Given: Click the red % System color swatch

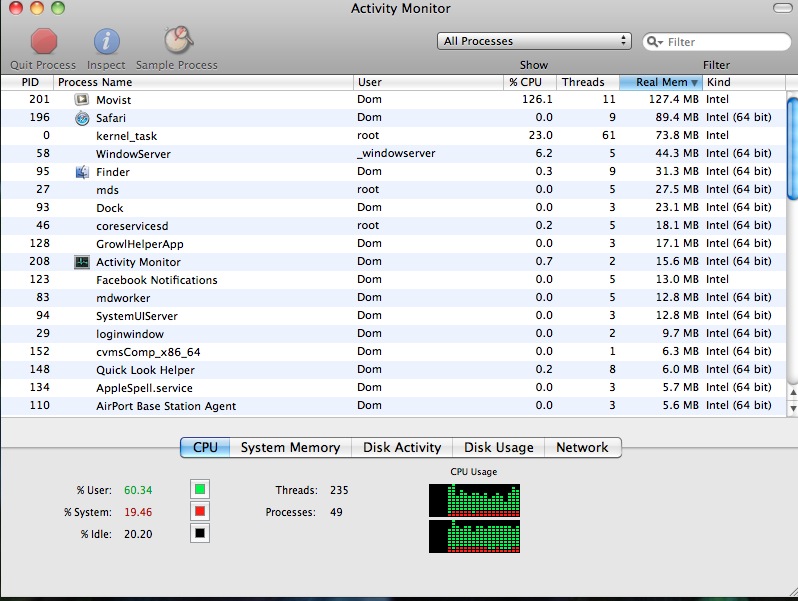Looking at the screenshot, I should click(200, 511).
